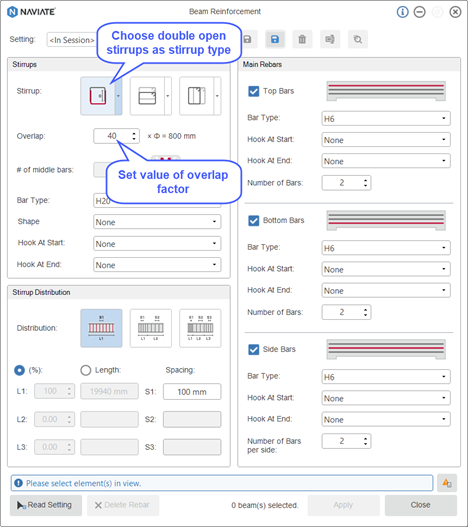Open Bottom Bars Hook At End dropdown

pyautogui.click(x=386, y=290)
